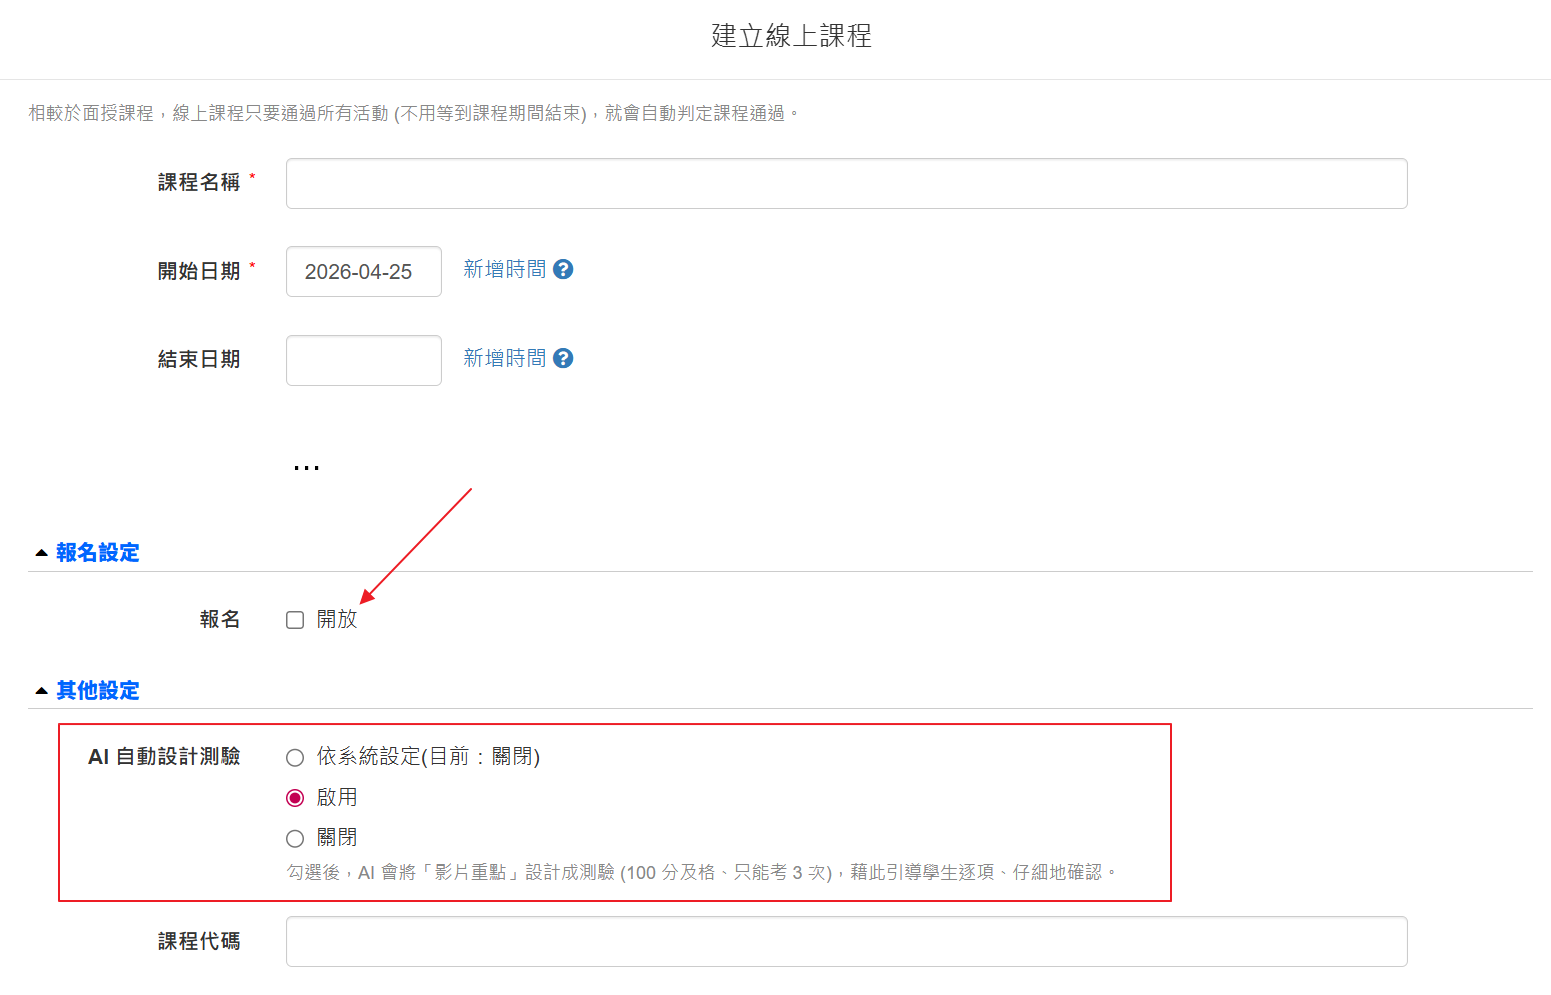Click the collapse triangle before 其他設定
1551x995 pixels.
41,691
